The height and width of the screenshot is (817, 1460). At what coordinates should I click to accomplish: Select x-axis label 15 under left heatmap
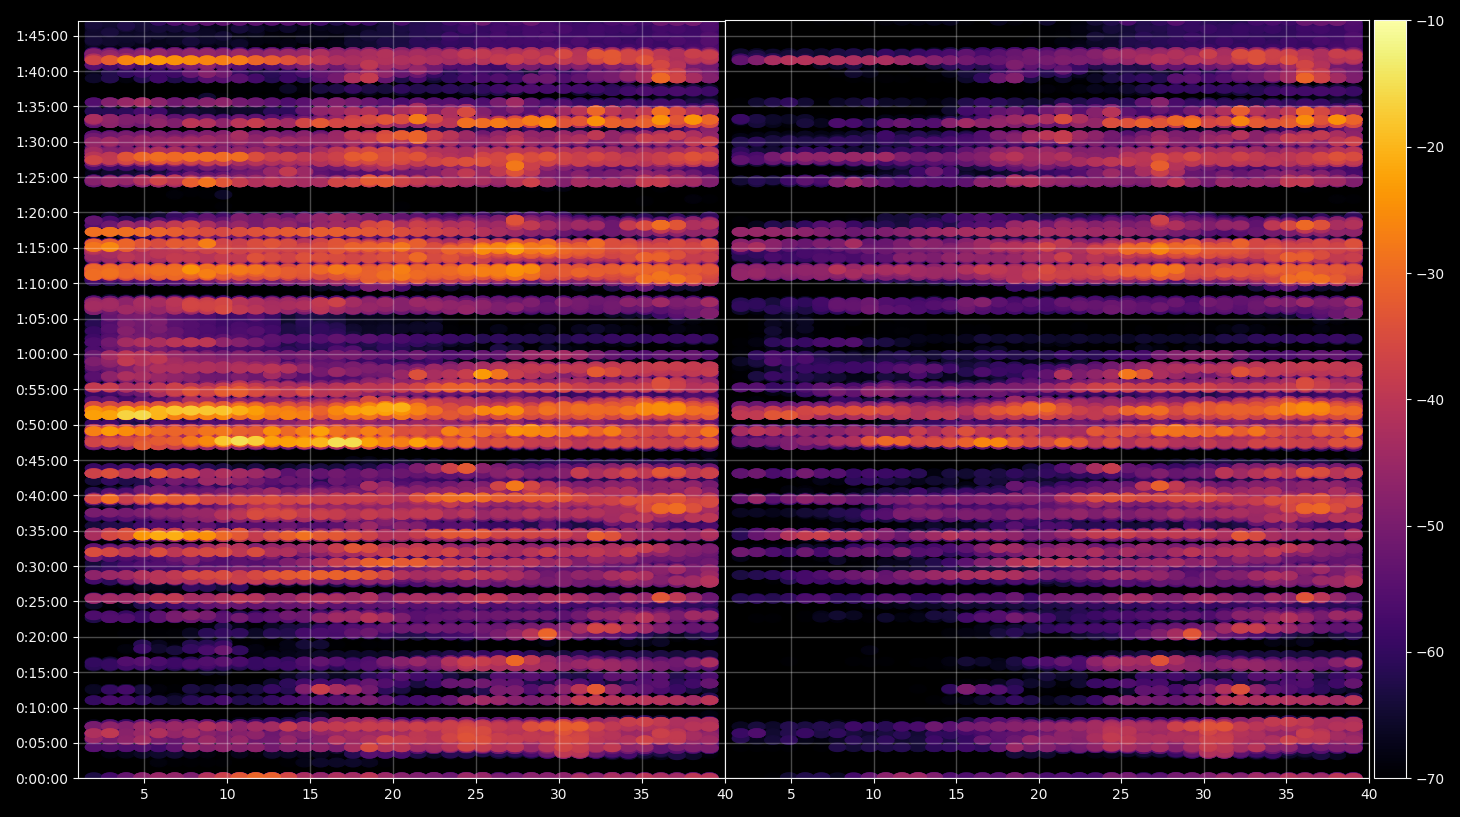[x=310, y=795]
